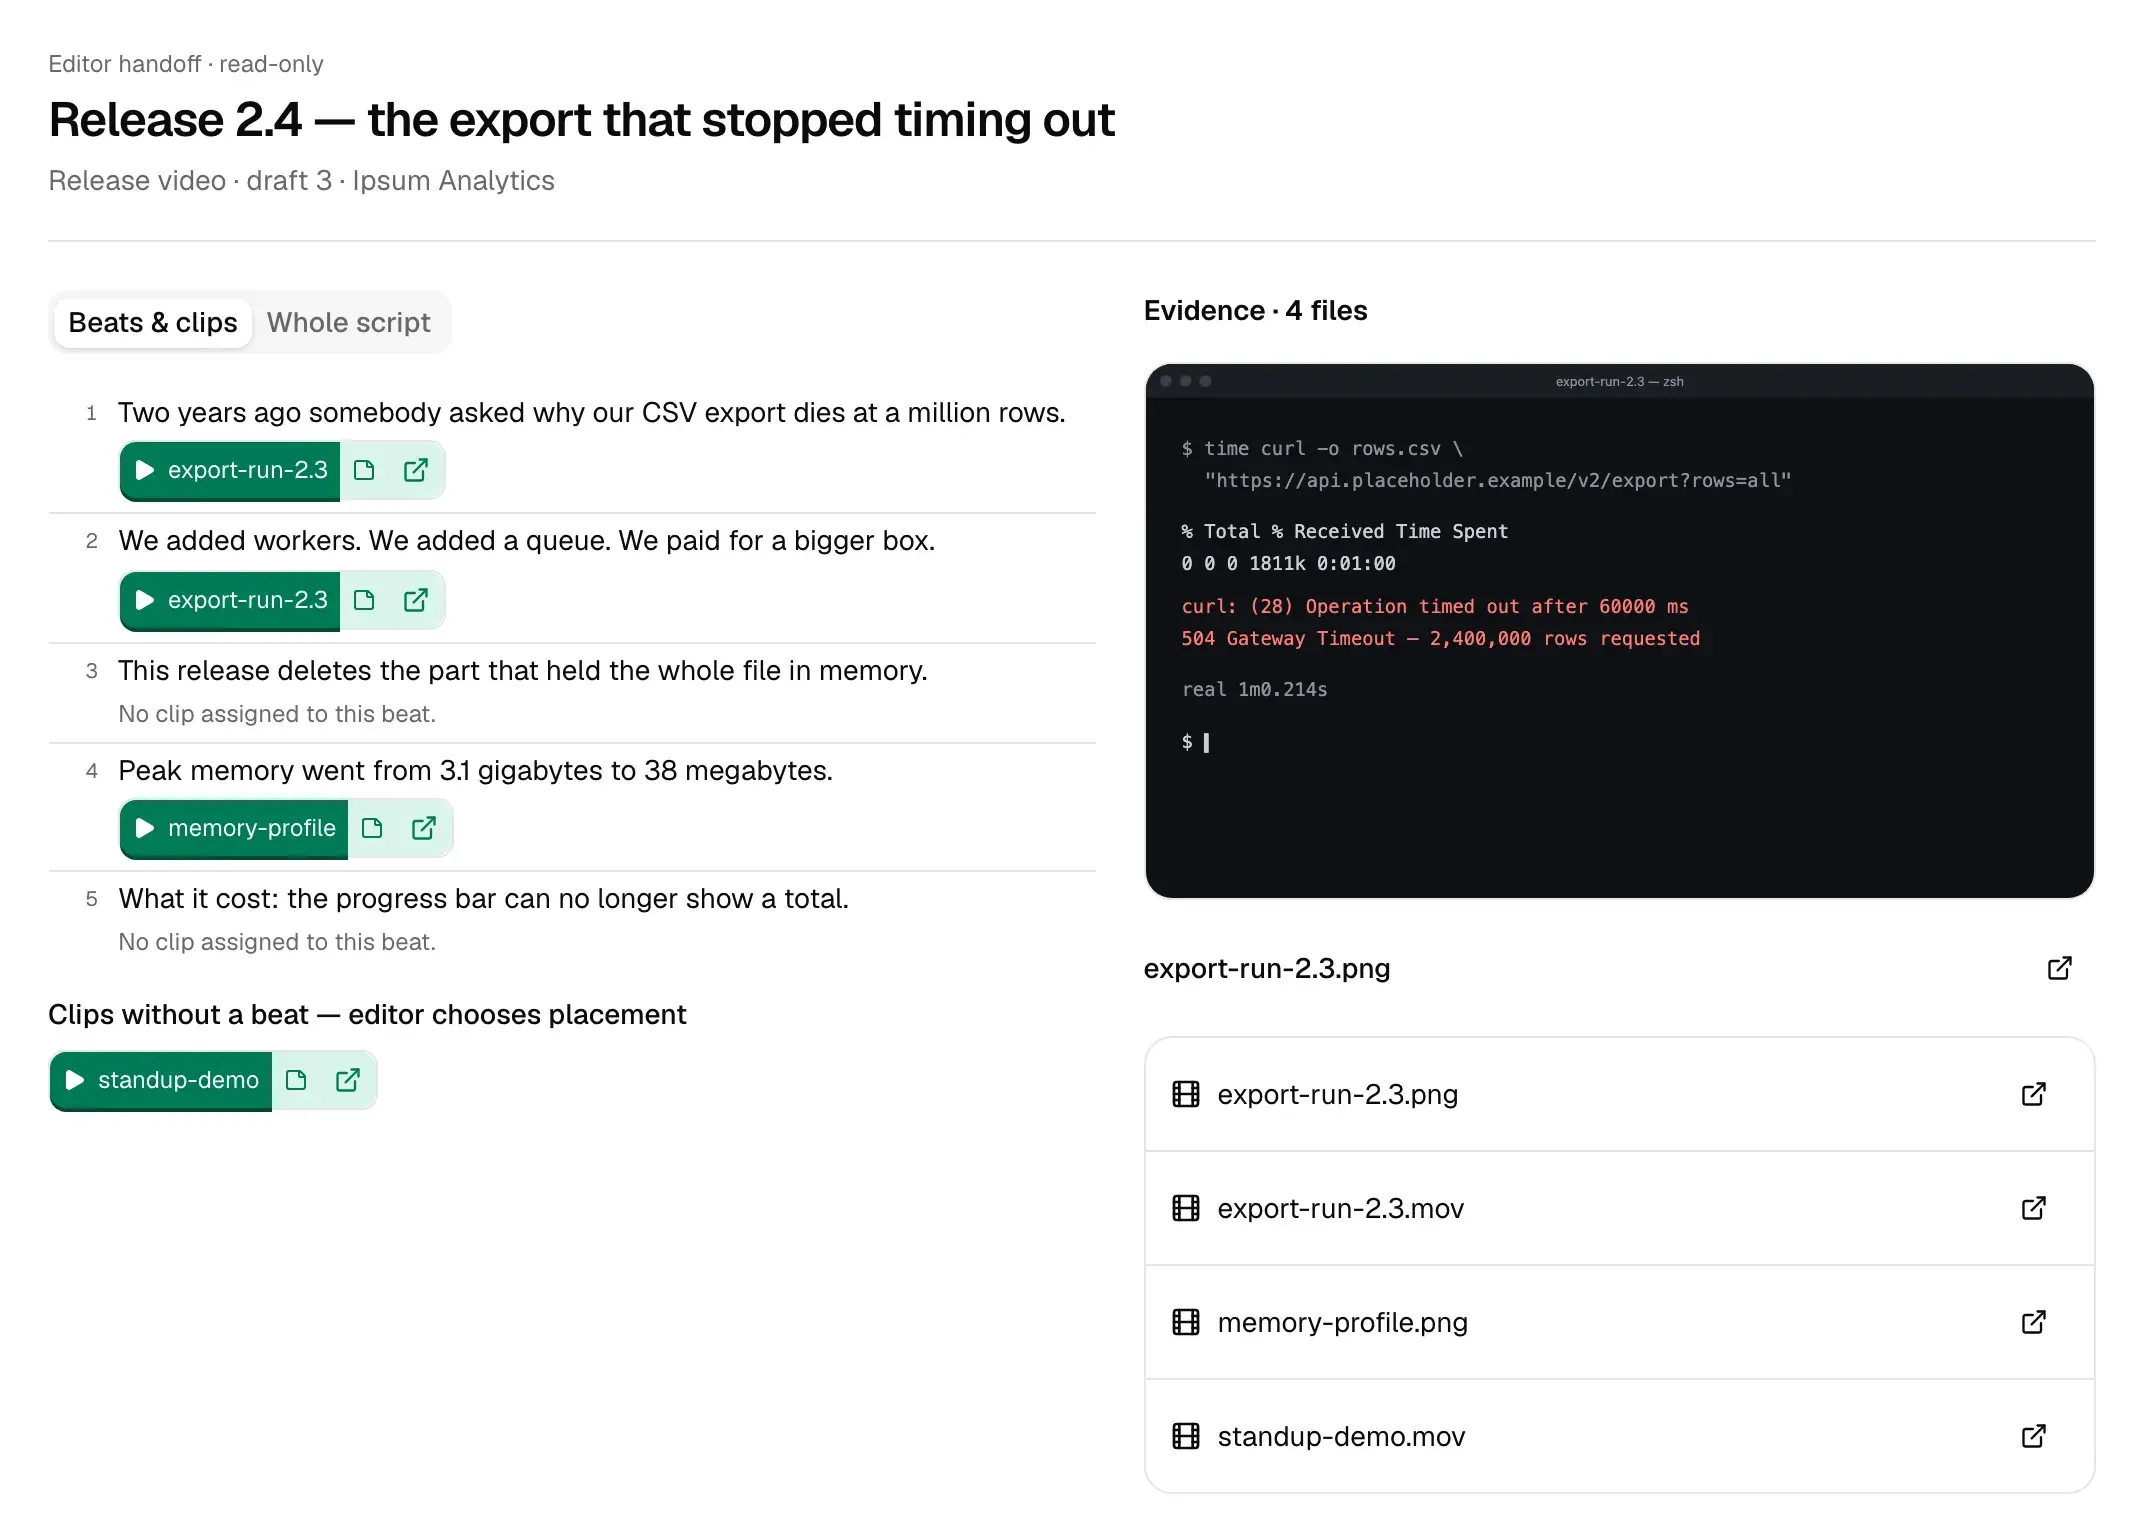2144x1540 pixels.
Task: Switch to Whole script tab
Action: (349, 323)
